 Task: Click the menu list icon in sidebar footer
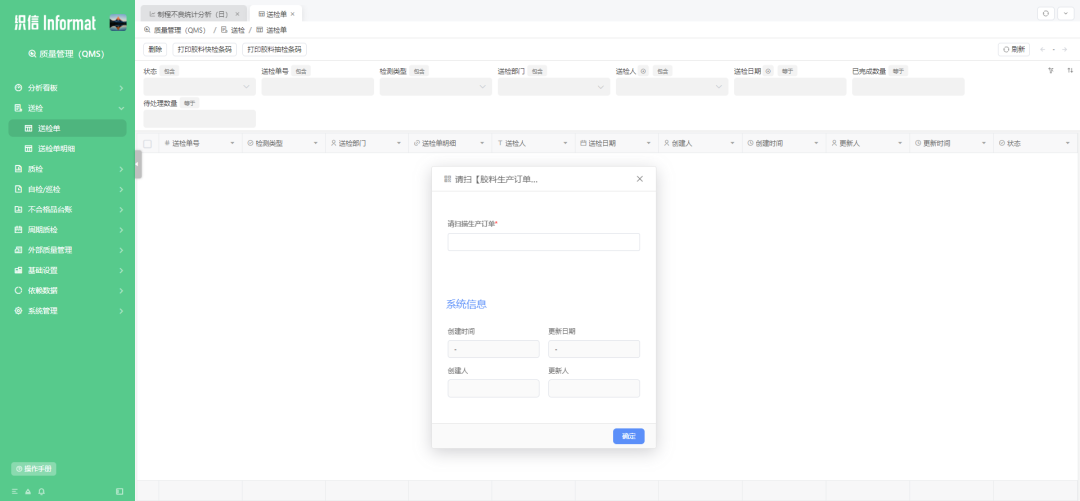tap(15, 491)
